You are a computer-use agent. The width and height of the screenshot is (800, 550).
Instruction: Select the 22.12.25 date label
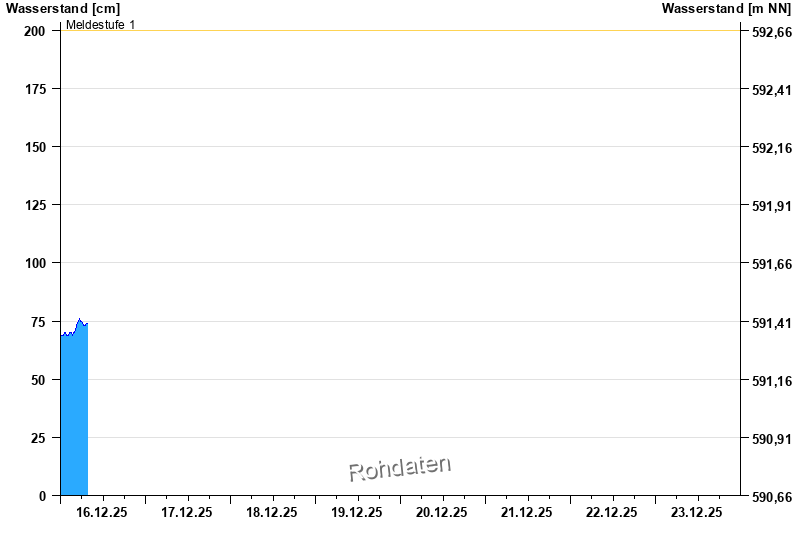coord(612,512)
